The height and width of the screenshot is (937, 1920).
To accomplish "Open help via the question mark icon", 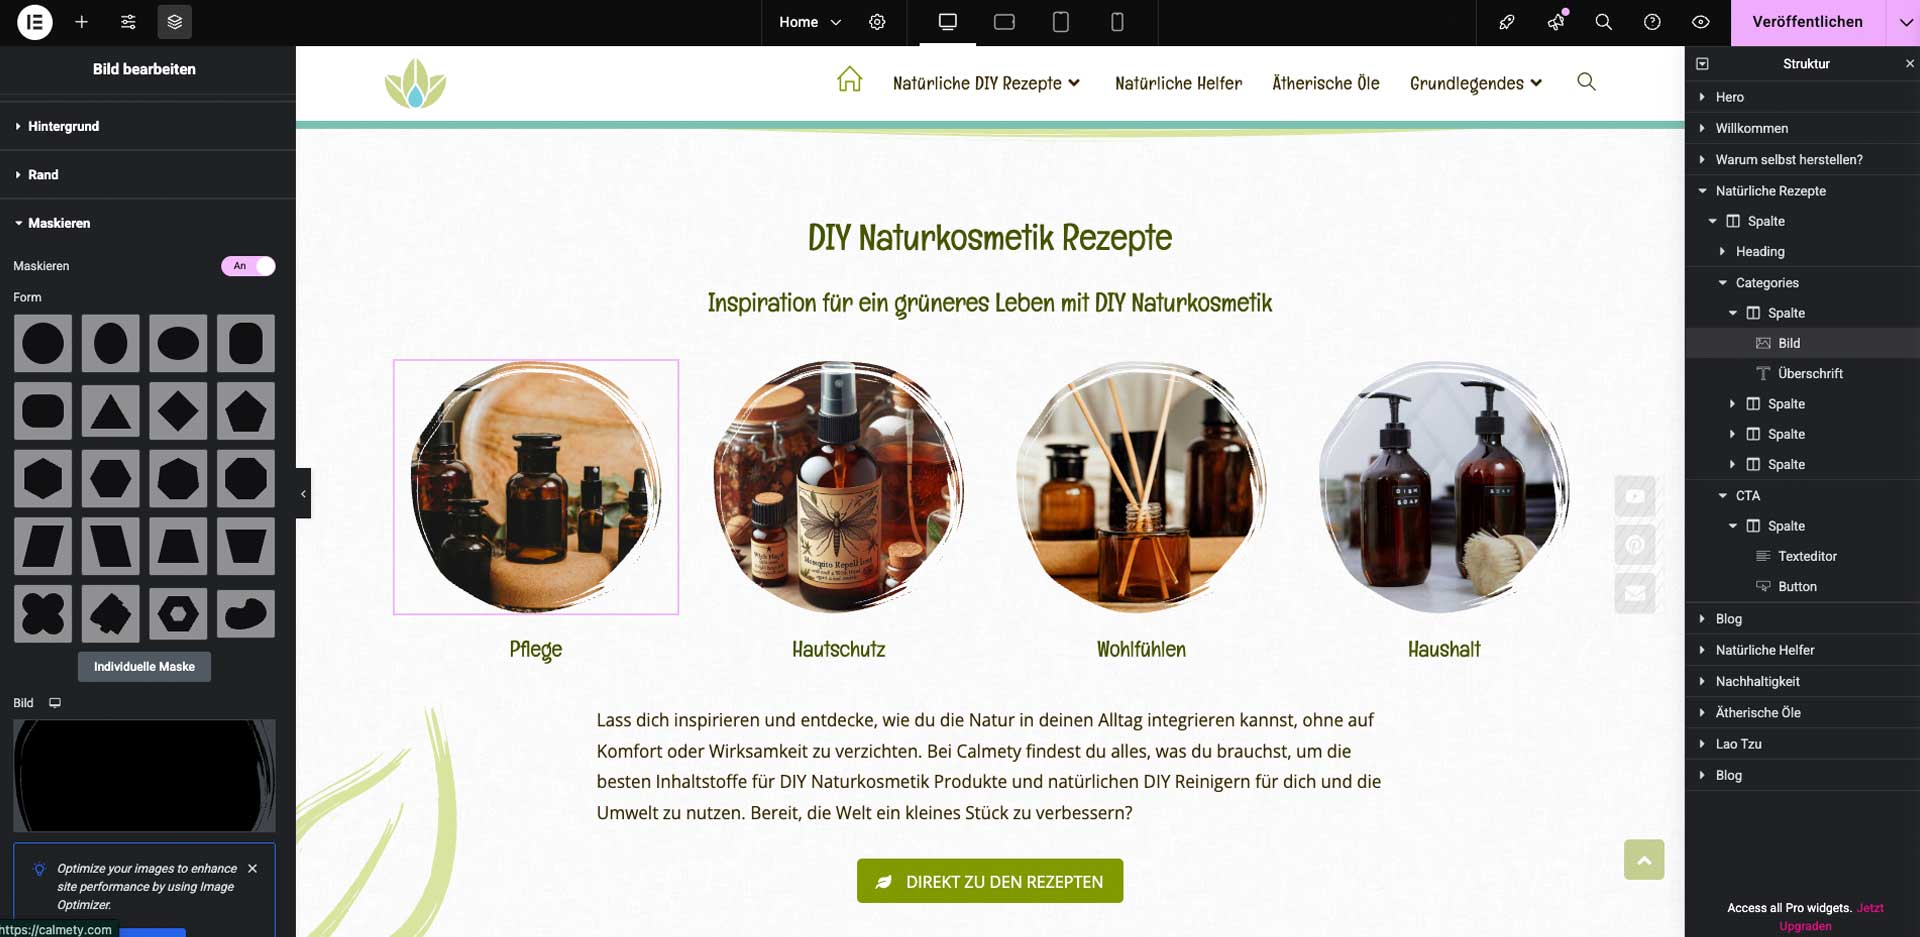I will coord(1652,21).
